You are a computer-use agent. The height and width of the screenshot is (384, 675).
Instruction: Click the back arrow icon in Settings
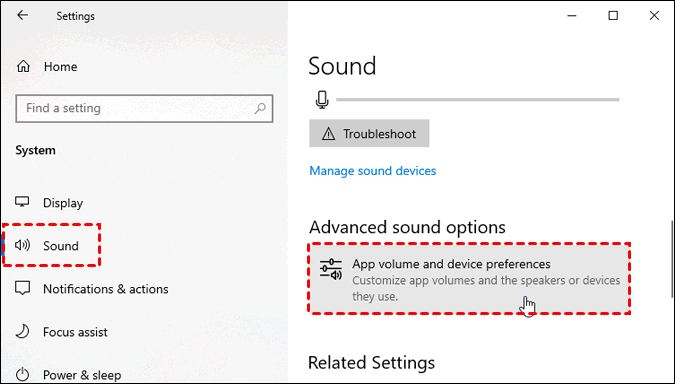pyautogui.click(x=22, y=15)
